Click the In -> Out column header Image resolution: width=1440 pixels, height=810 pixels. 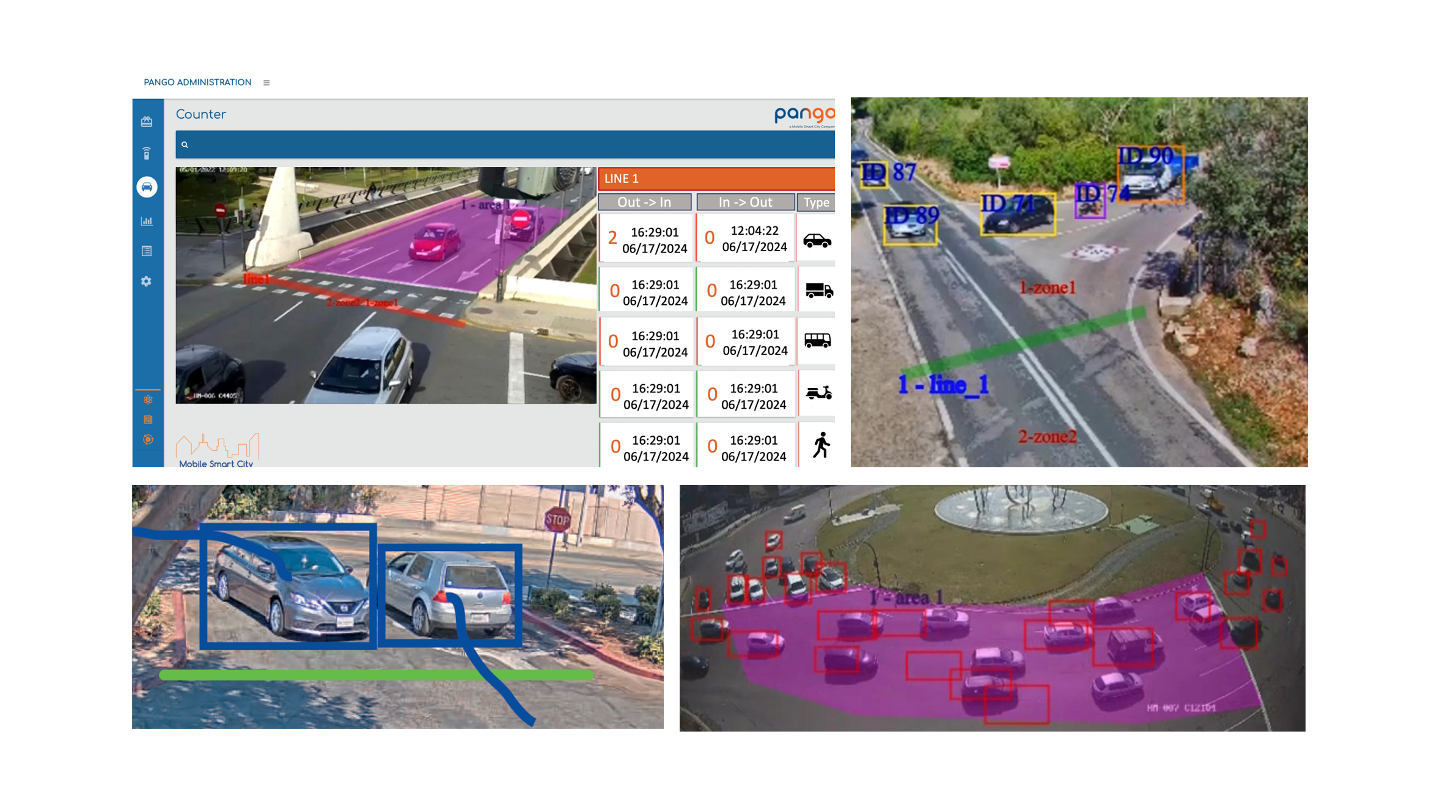click(x=745, y=202)
